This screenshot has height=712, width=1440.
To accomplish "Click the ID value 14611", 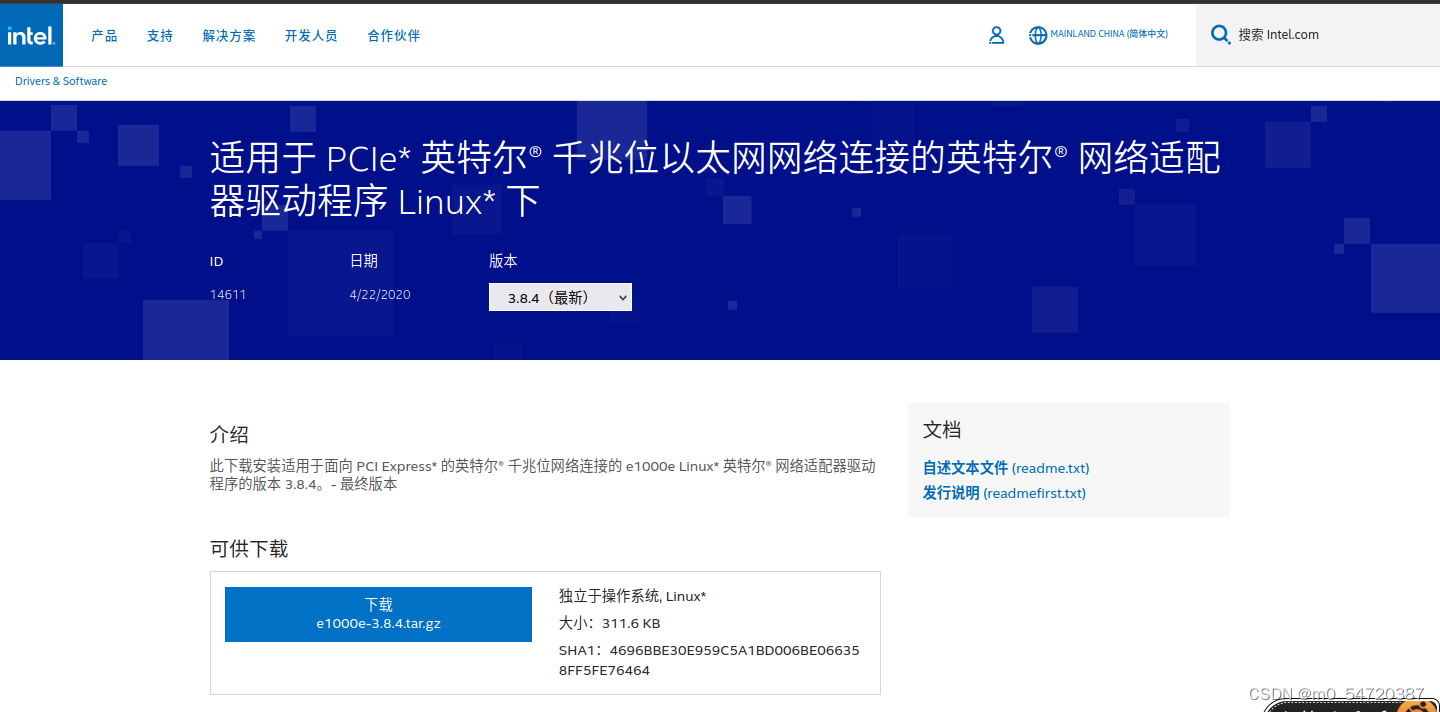I will tap(228, 295).
